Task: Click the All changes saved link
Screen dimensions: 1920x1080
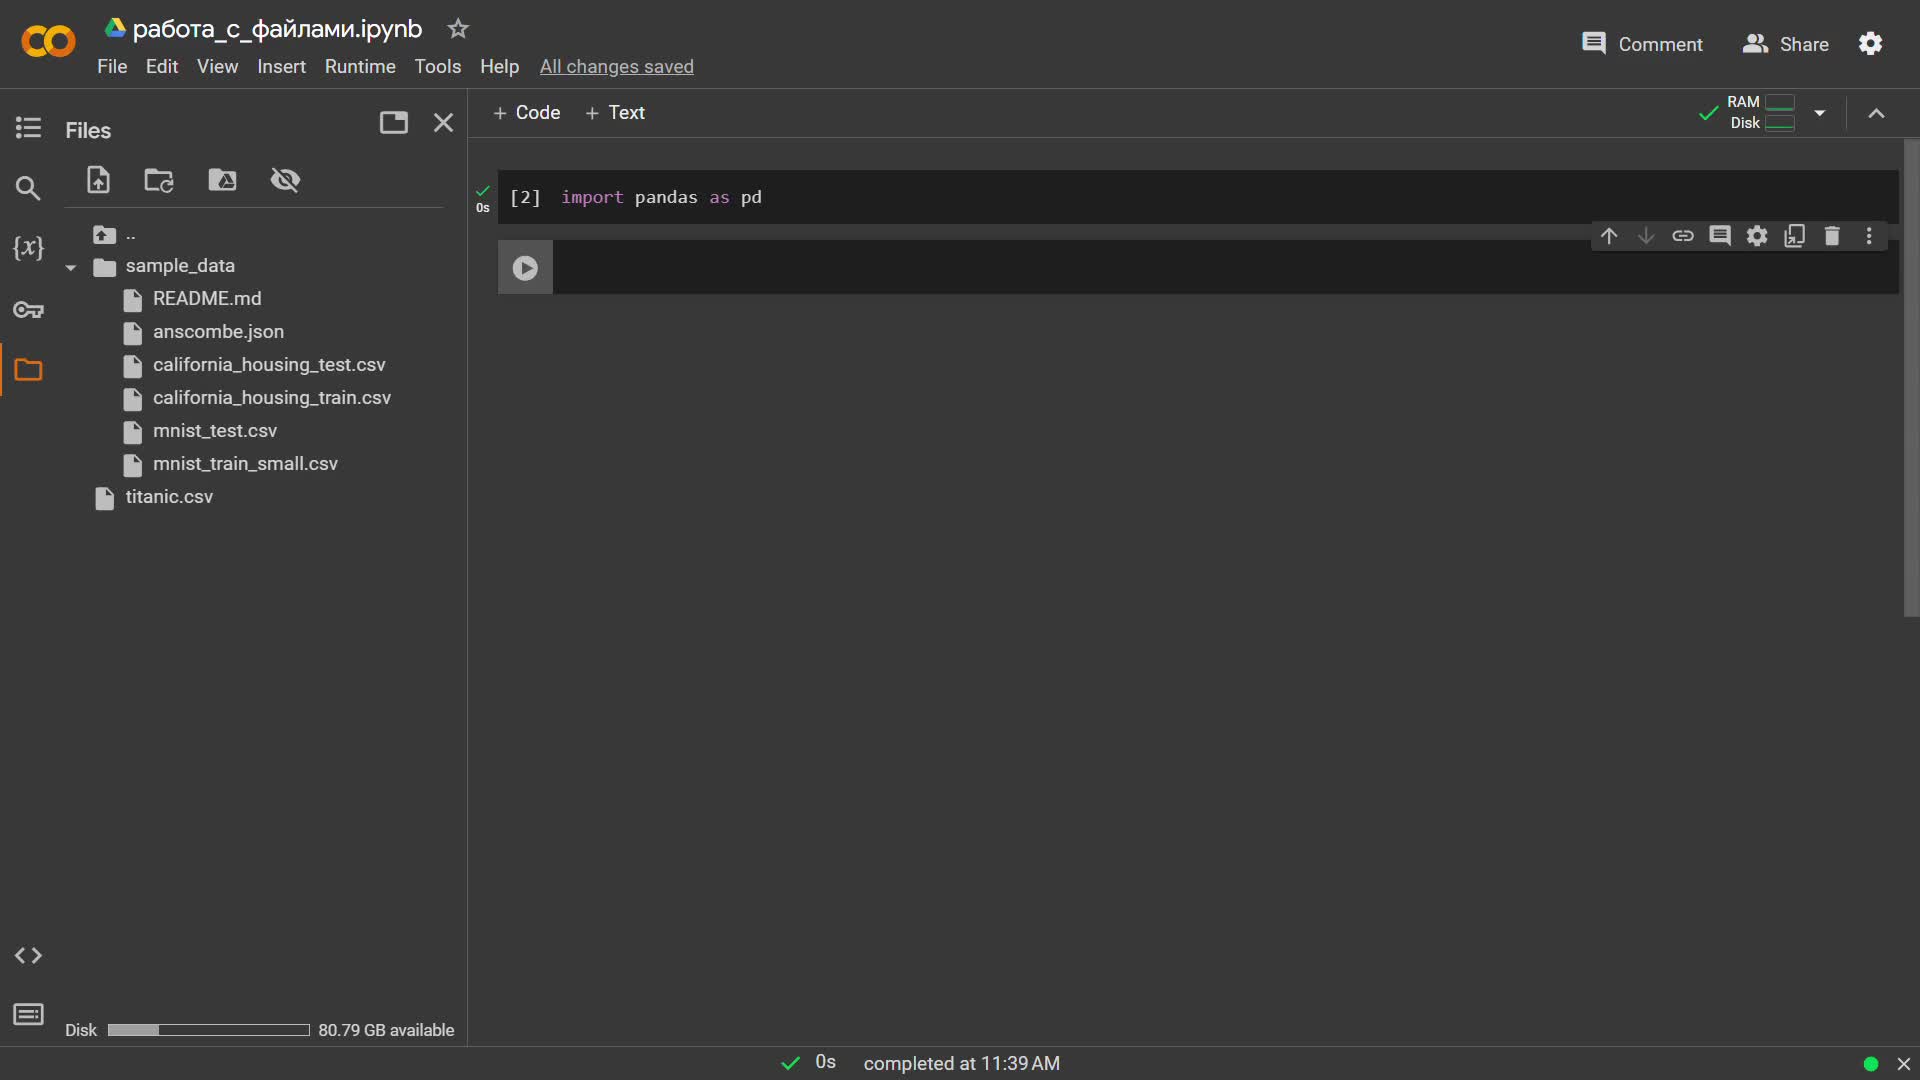Action: 616,66
